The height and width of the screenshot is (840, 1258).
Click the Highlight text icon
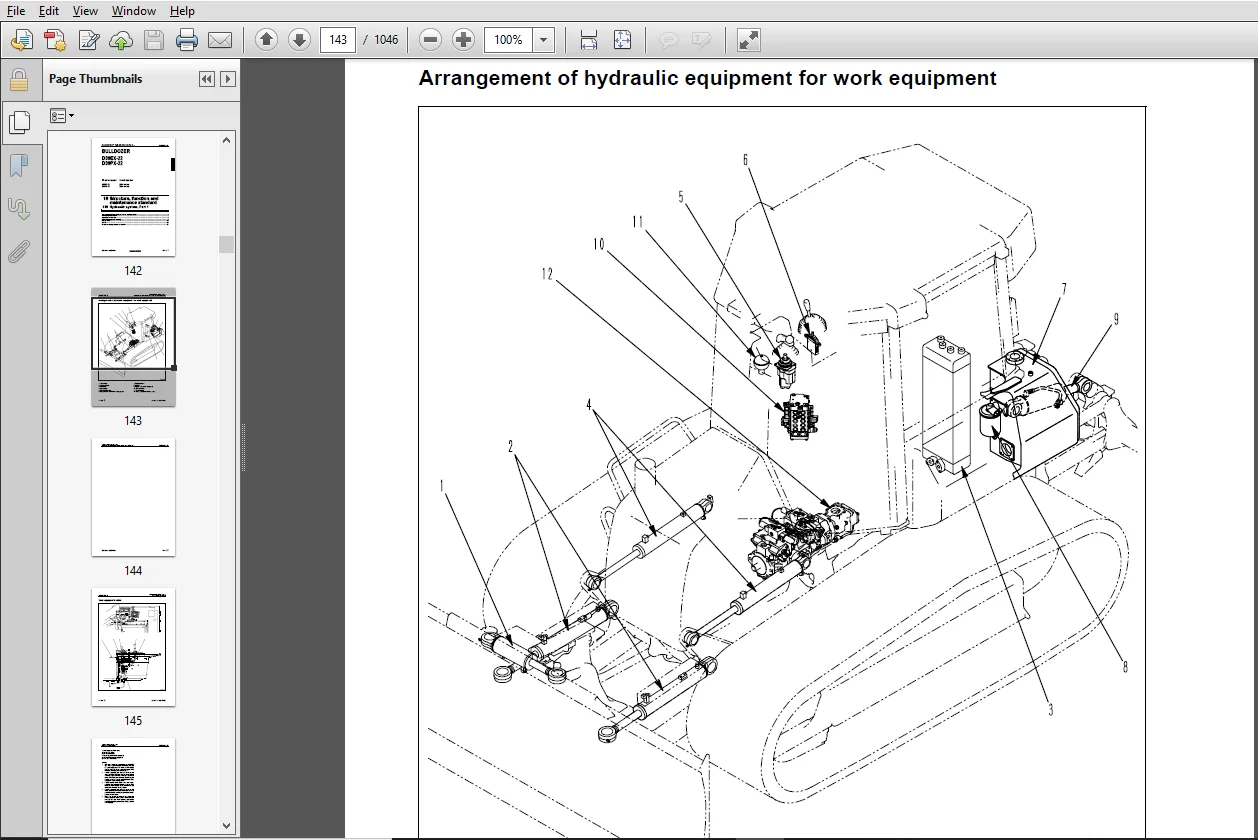(x=701, y=40)
